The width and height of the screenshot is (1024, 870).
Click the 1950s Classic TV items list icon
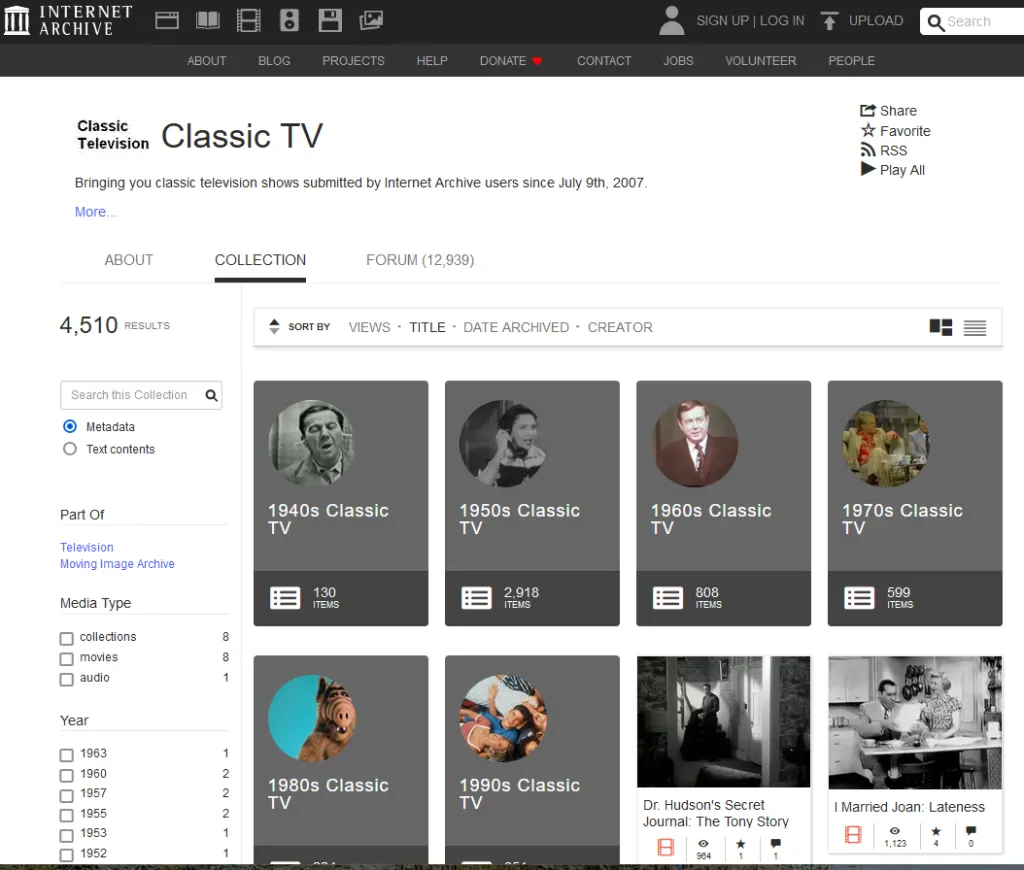click(x=476, y=598)
